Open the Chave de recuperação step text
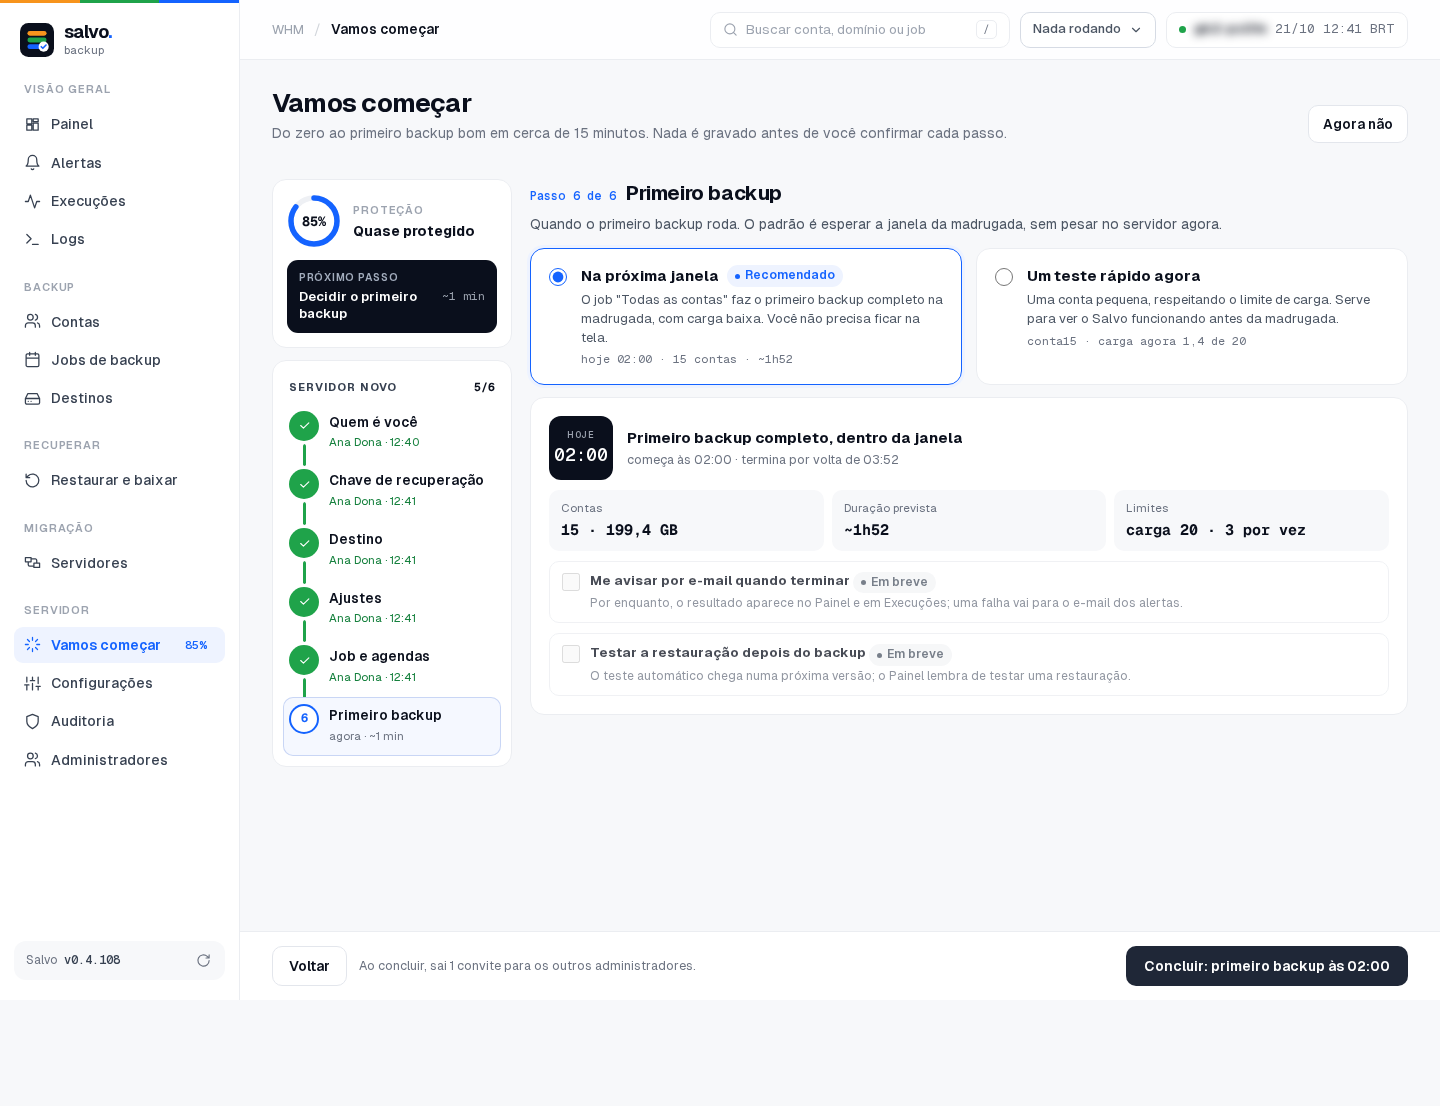 406,480
